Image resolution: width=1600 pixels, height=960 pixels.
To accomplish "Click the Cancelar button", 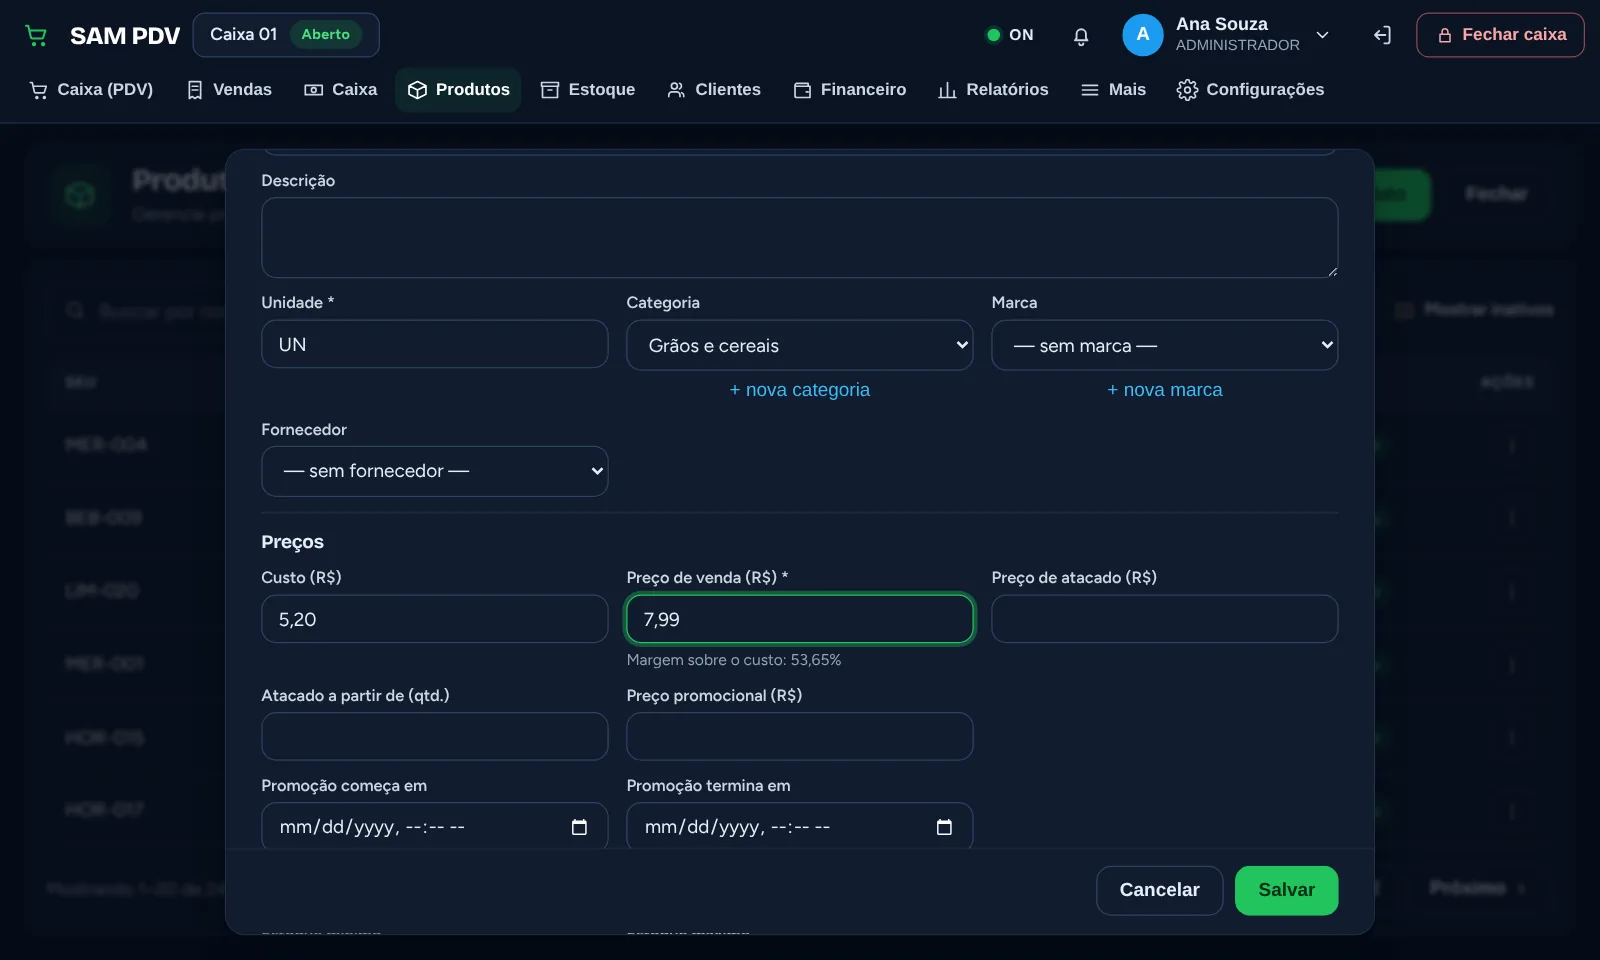I will 1159,890.
